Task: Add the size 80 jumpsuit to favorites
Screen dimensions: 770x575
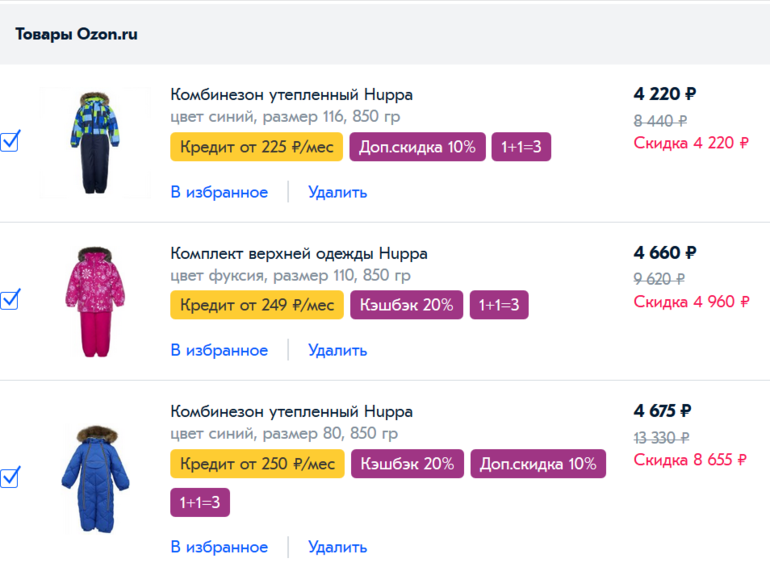Action: click(x=219, y=547)
